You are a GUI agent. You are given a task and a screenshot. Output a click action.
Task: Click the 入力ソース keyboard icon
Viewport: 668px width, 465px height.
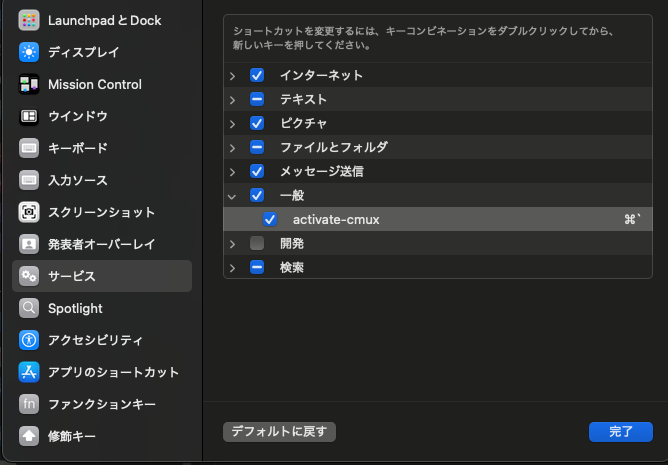(29, 180)
